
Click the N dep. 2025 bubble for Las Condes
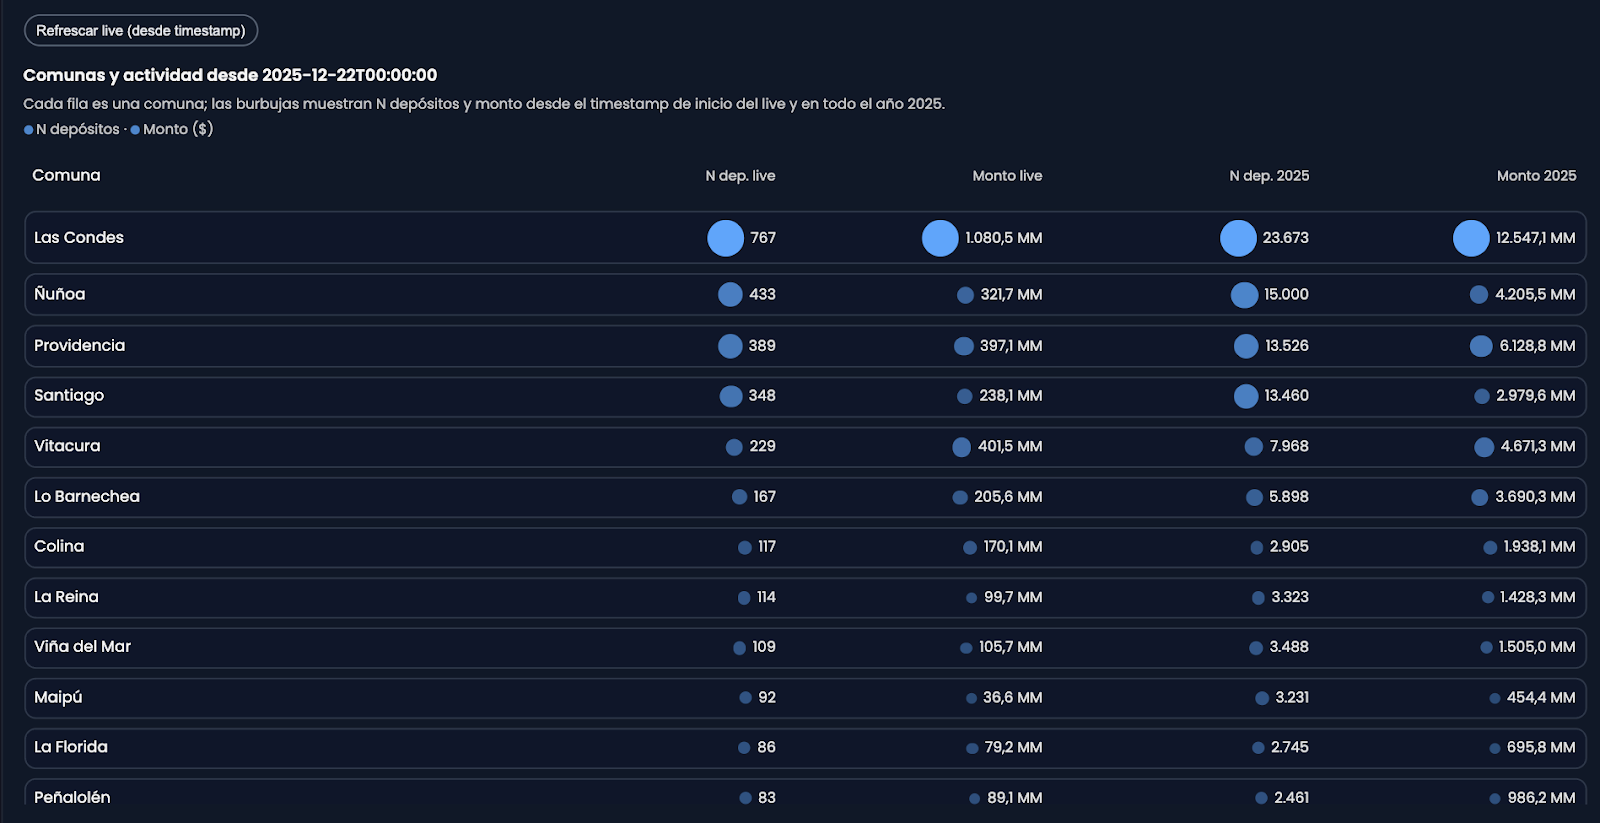pyautogui.click(x=1238, y=238)
